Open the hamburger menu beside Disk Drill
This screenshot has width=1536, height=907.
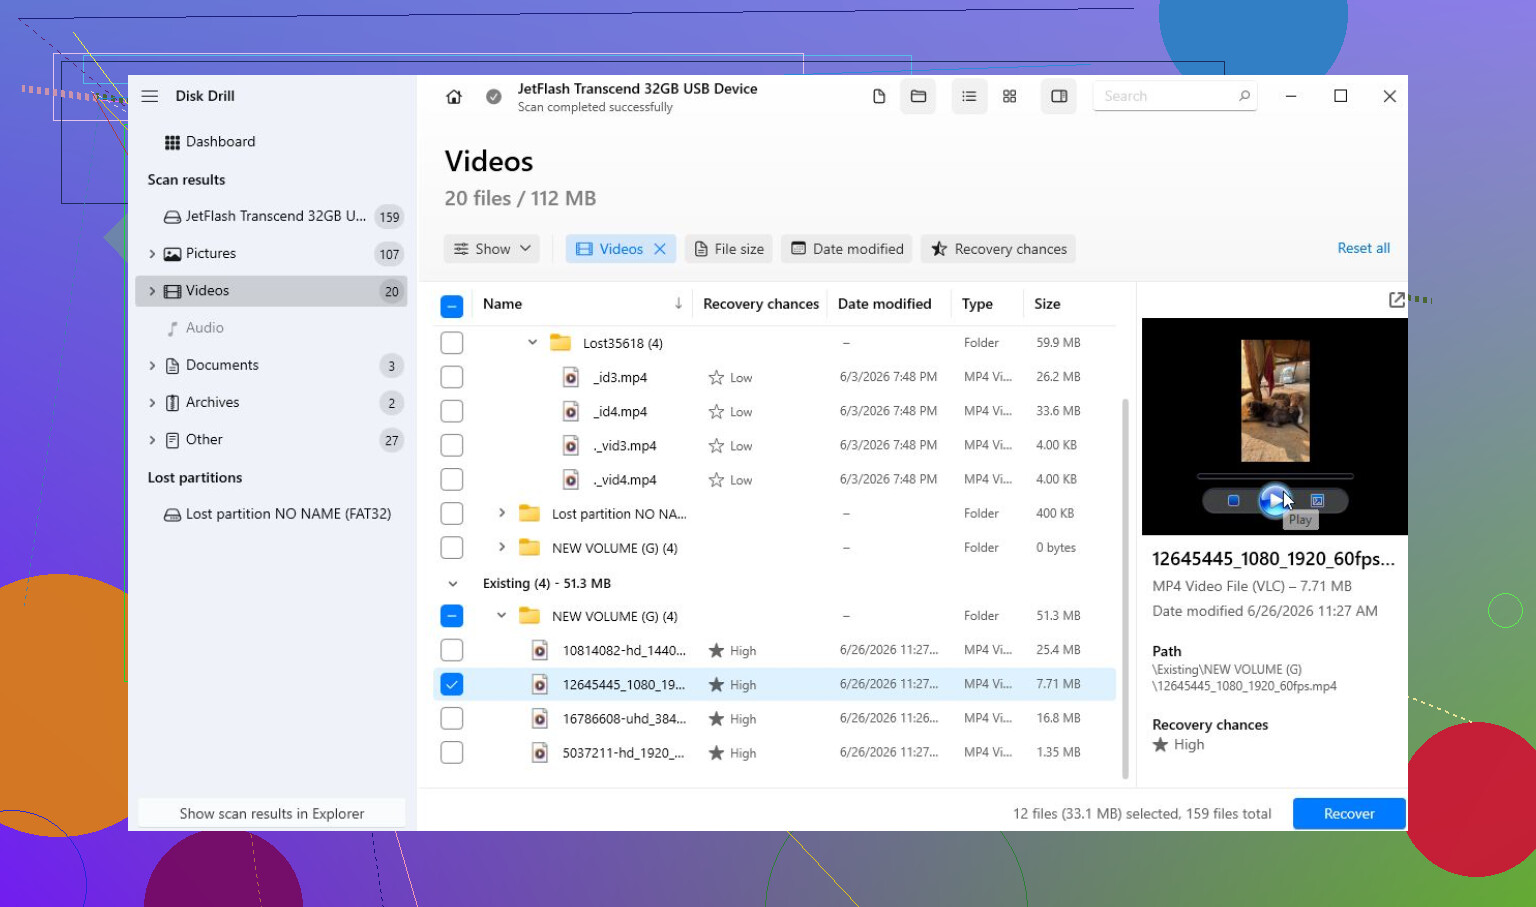tap(150, 96)
